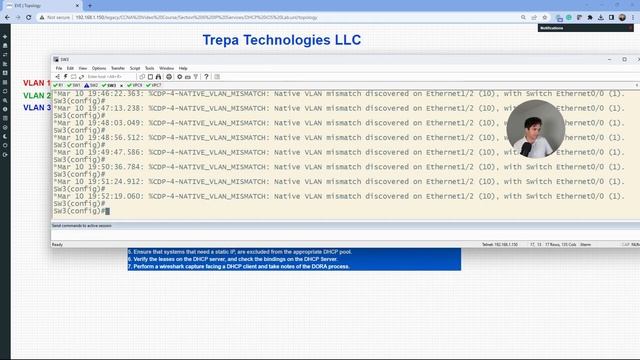Select the SW3 session tab
640x360 pixels.
click(x=109, y=85)
